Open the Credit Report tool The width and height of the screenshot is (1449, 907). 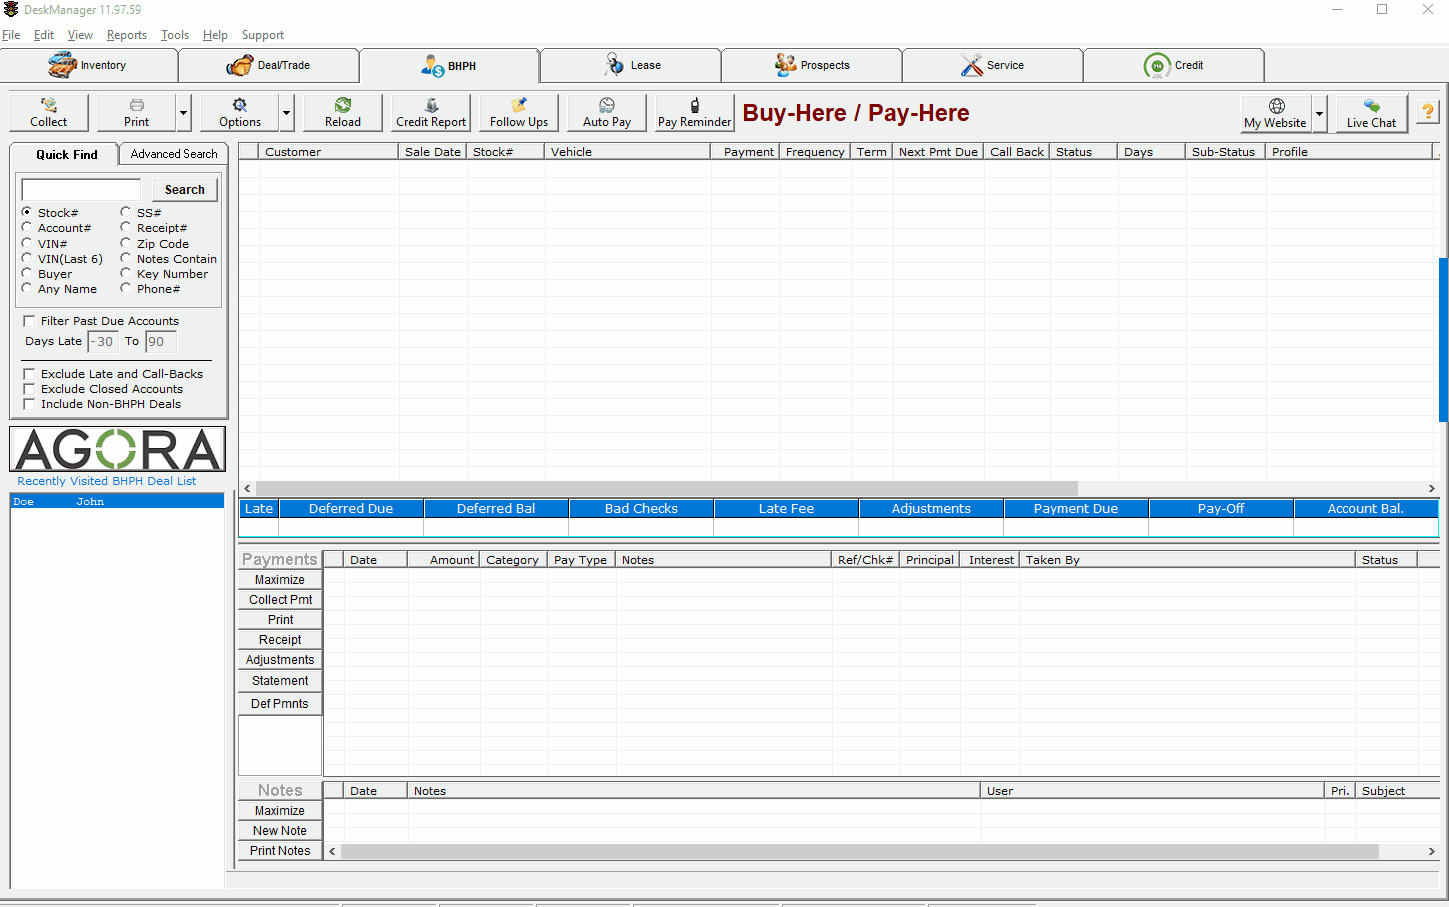[431, 112]
